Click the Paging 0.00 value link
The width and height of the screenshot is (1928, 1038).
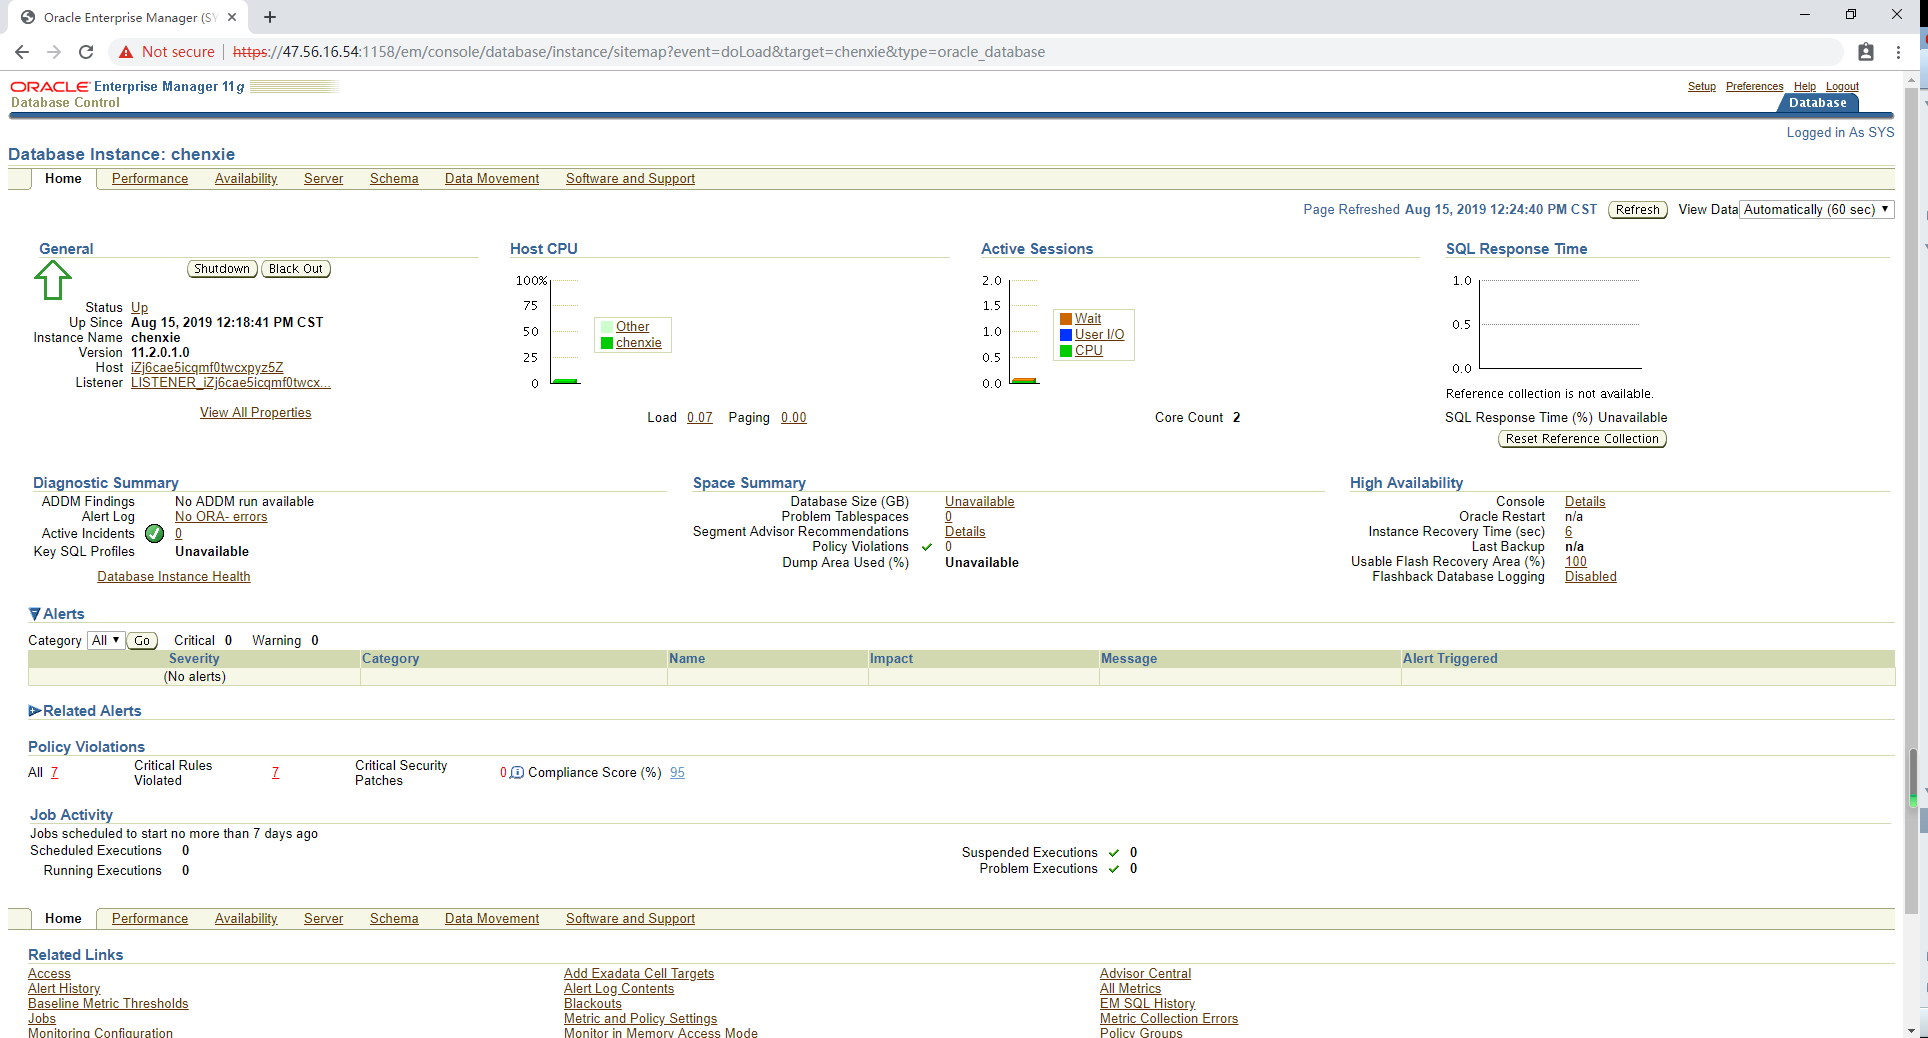[794, 418]
